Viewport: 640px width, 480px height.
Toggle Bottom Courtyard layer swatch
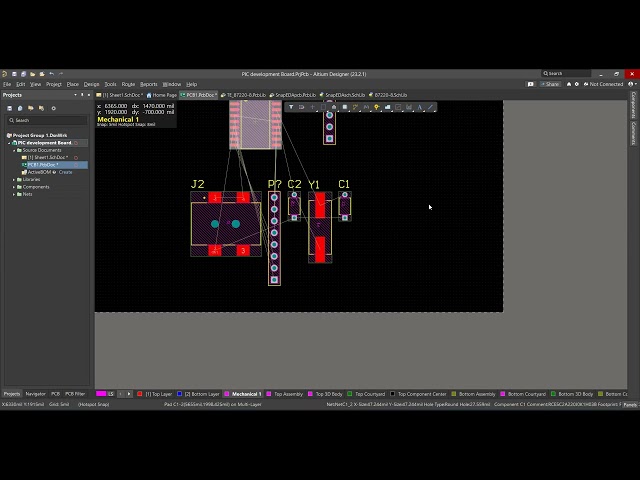pyautogui.click(x=502, y=394)
